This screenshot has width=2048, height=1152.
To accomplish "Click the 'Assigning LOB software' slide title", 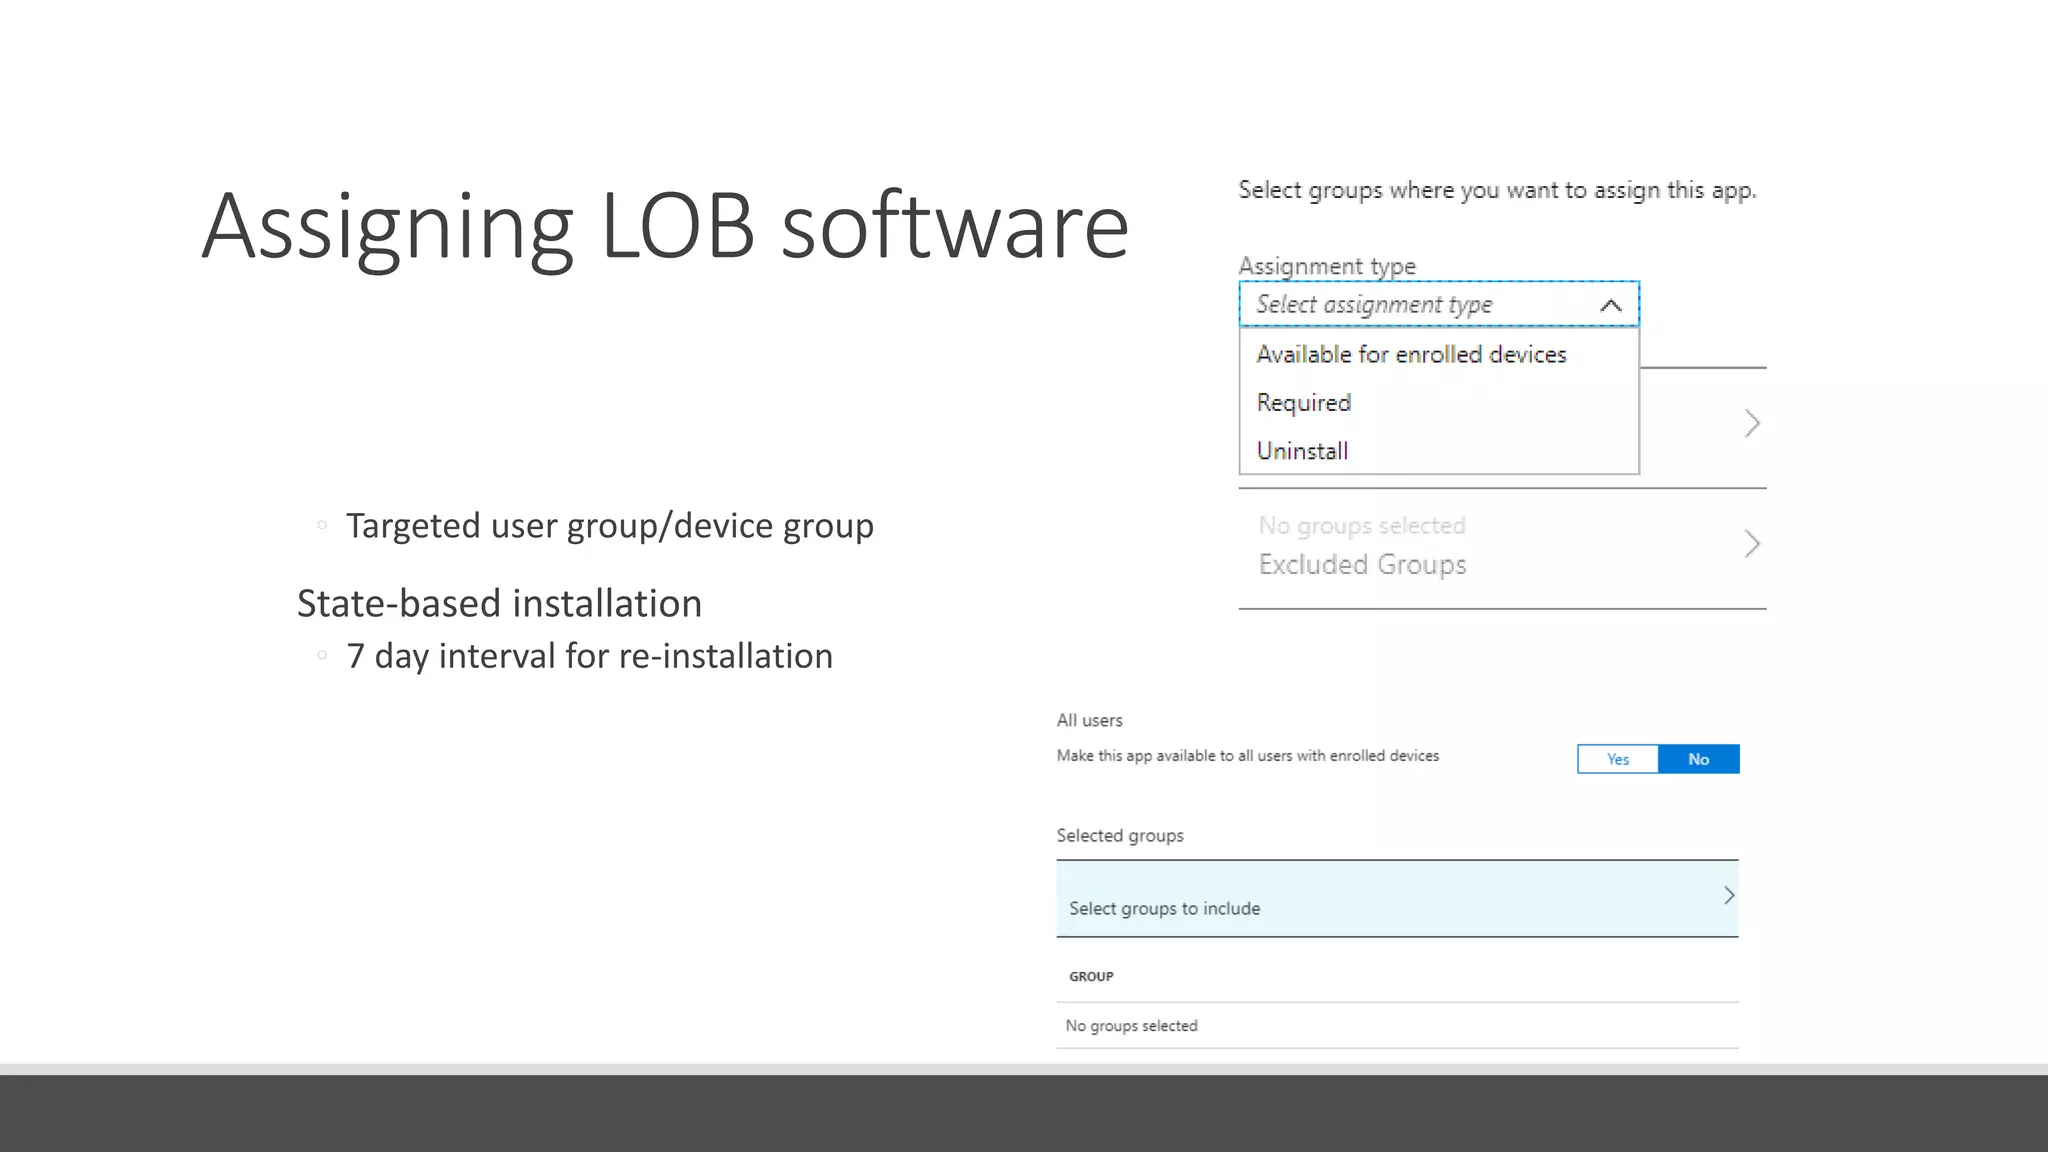I will 665,227.
